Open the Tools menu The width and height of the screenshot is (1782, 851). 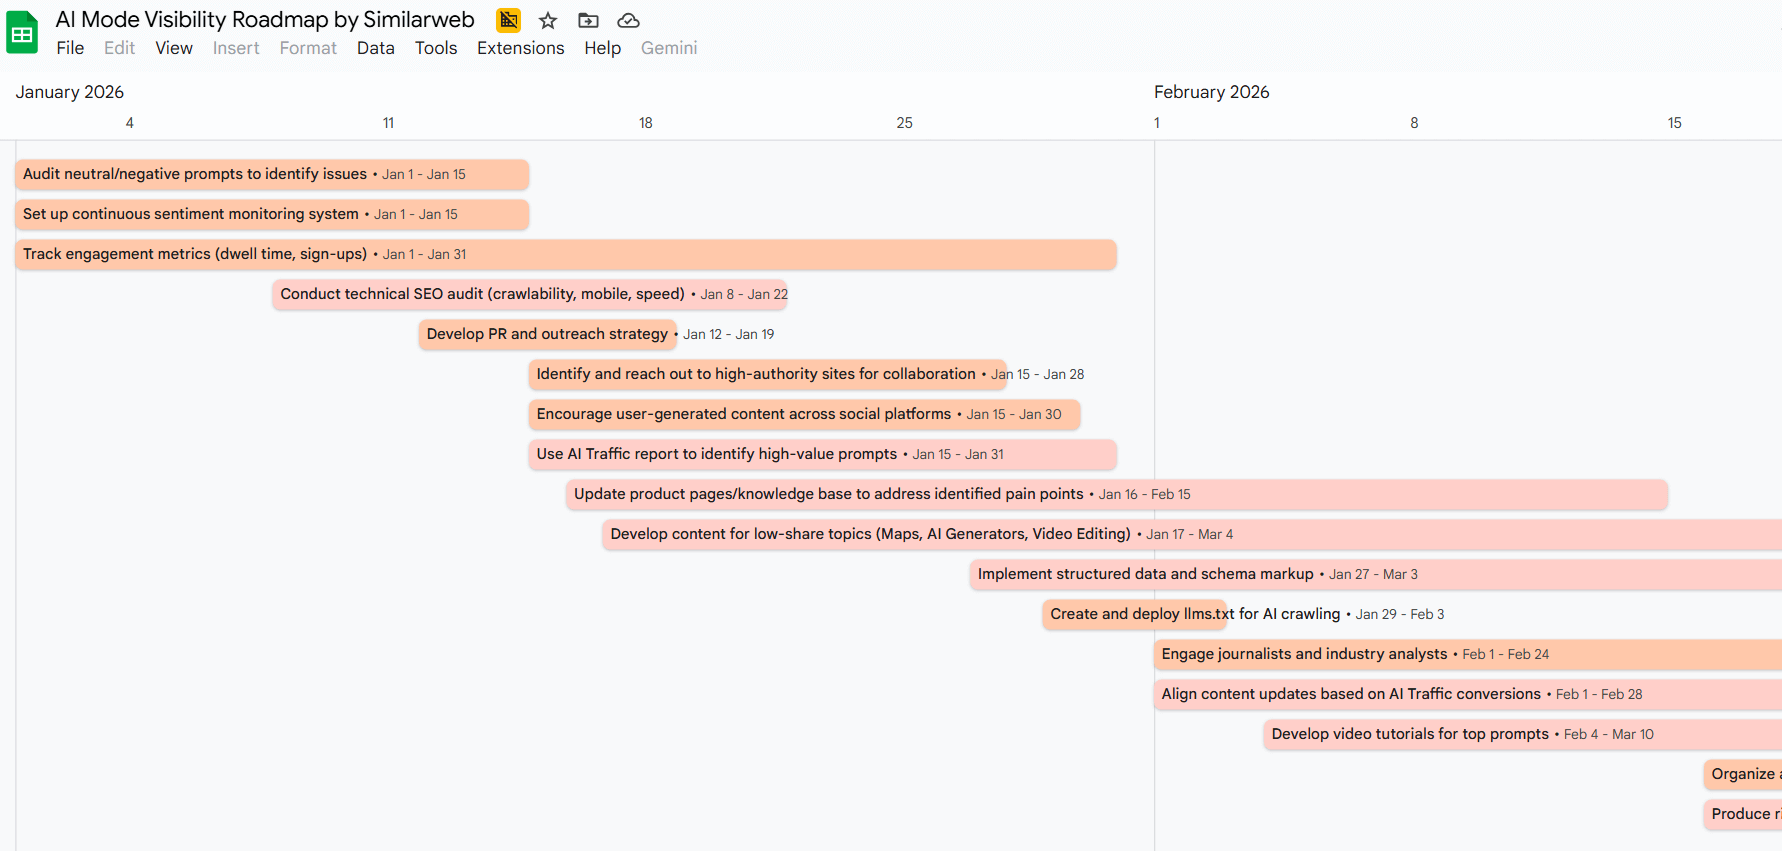436,48
